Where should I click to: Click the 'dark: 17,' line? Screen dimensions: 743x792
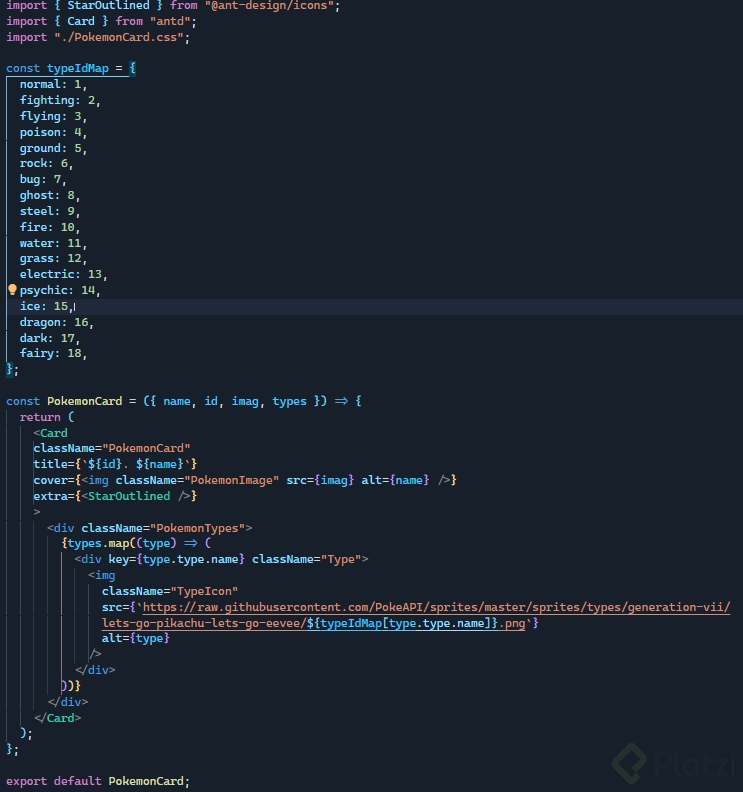[49, 338]
